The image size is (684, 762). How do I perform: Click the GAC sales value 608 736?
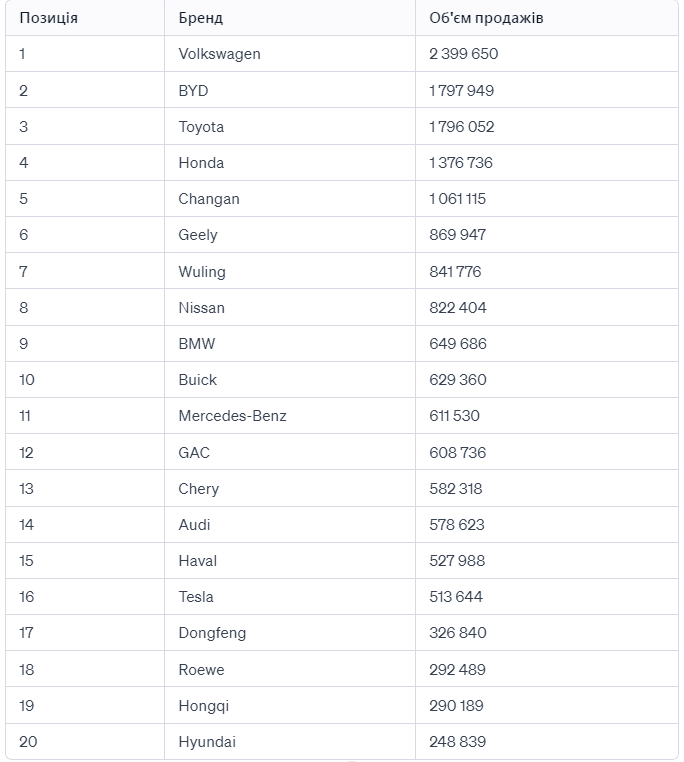coord(457,452)
